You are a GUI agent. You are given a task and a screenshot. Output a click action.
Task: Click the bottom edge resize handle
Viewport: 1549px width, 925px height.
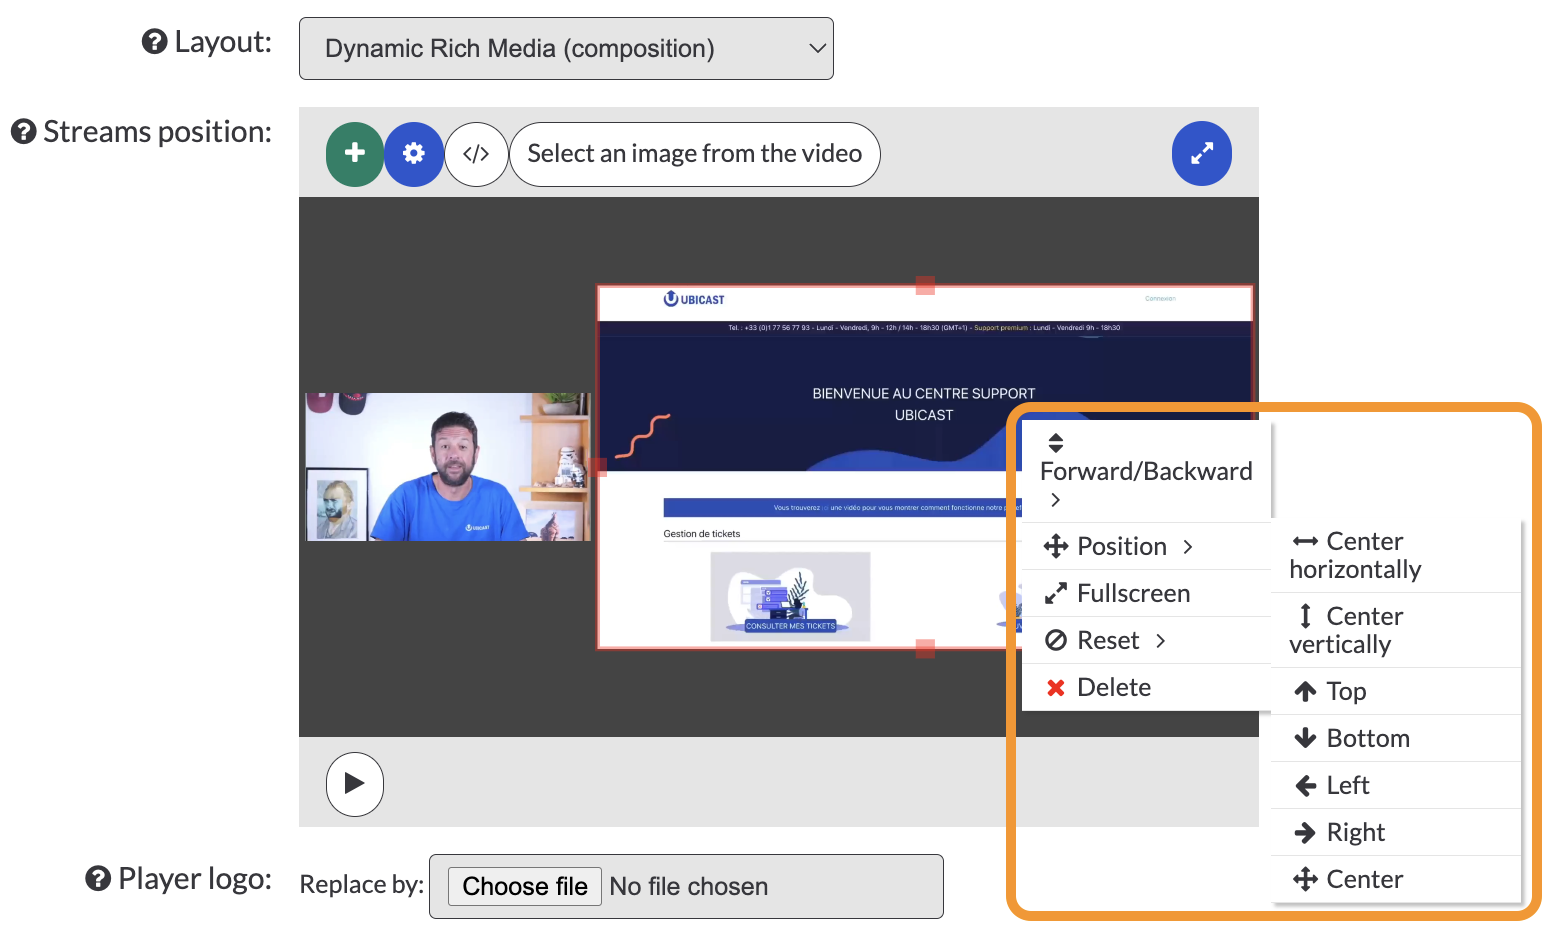click(x=925, y=649)
